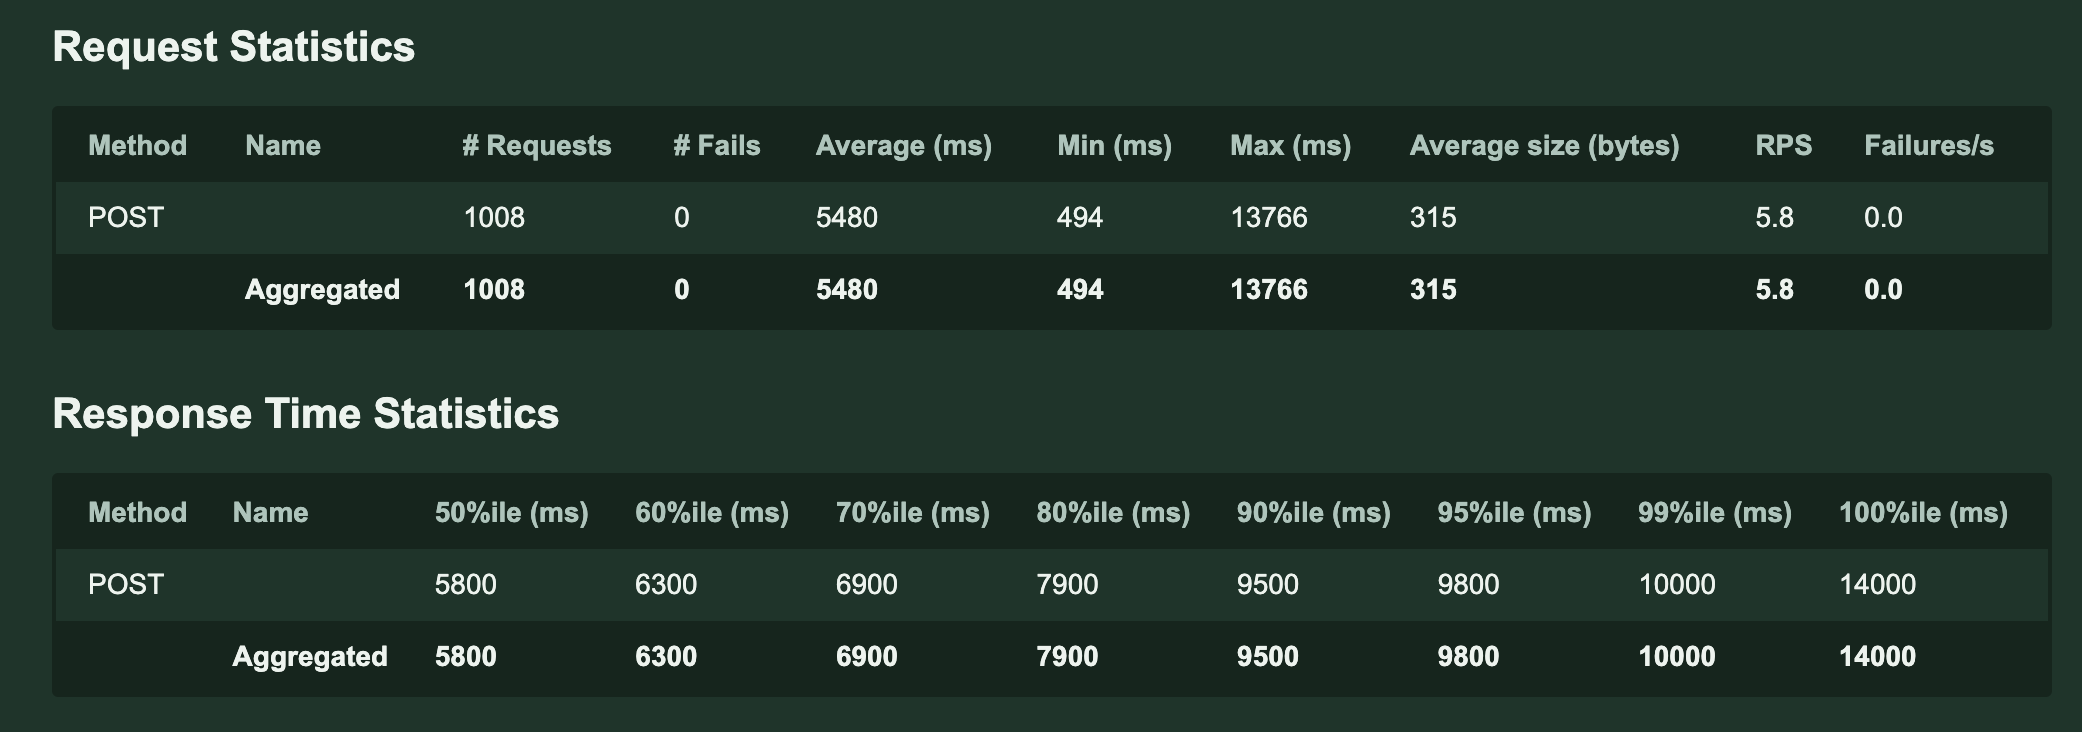Select Aggregated row in Response Time Statistics
The image size is (2082, 732).
(310, 657)
